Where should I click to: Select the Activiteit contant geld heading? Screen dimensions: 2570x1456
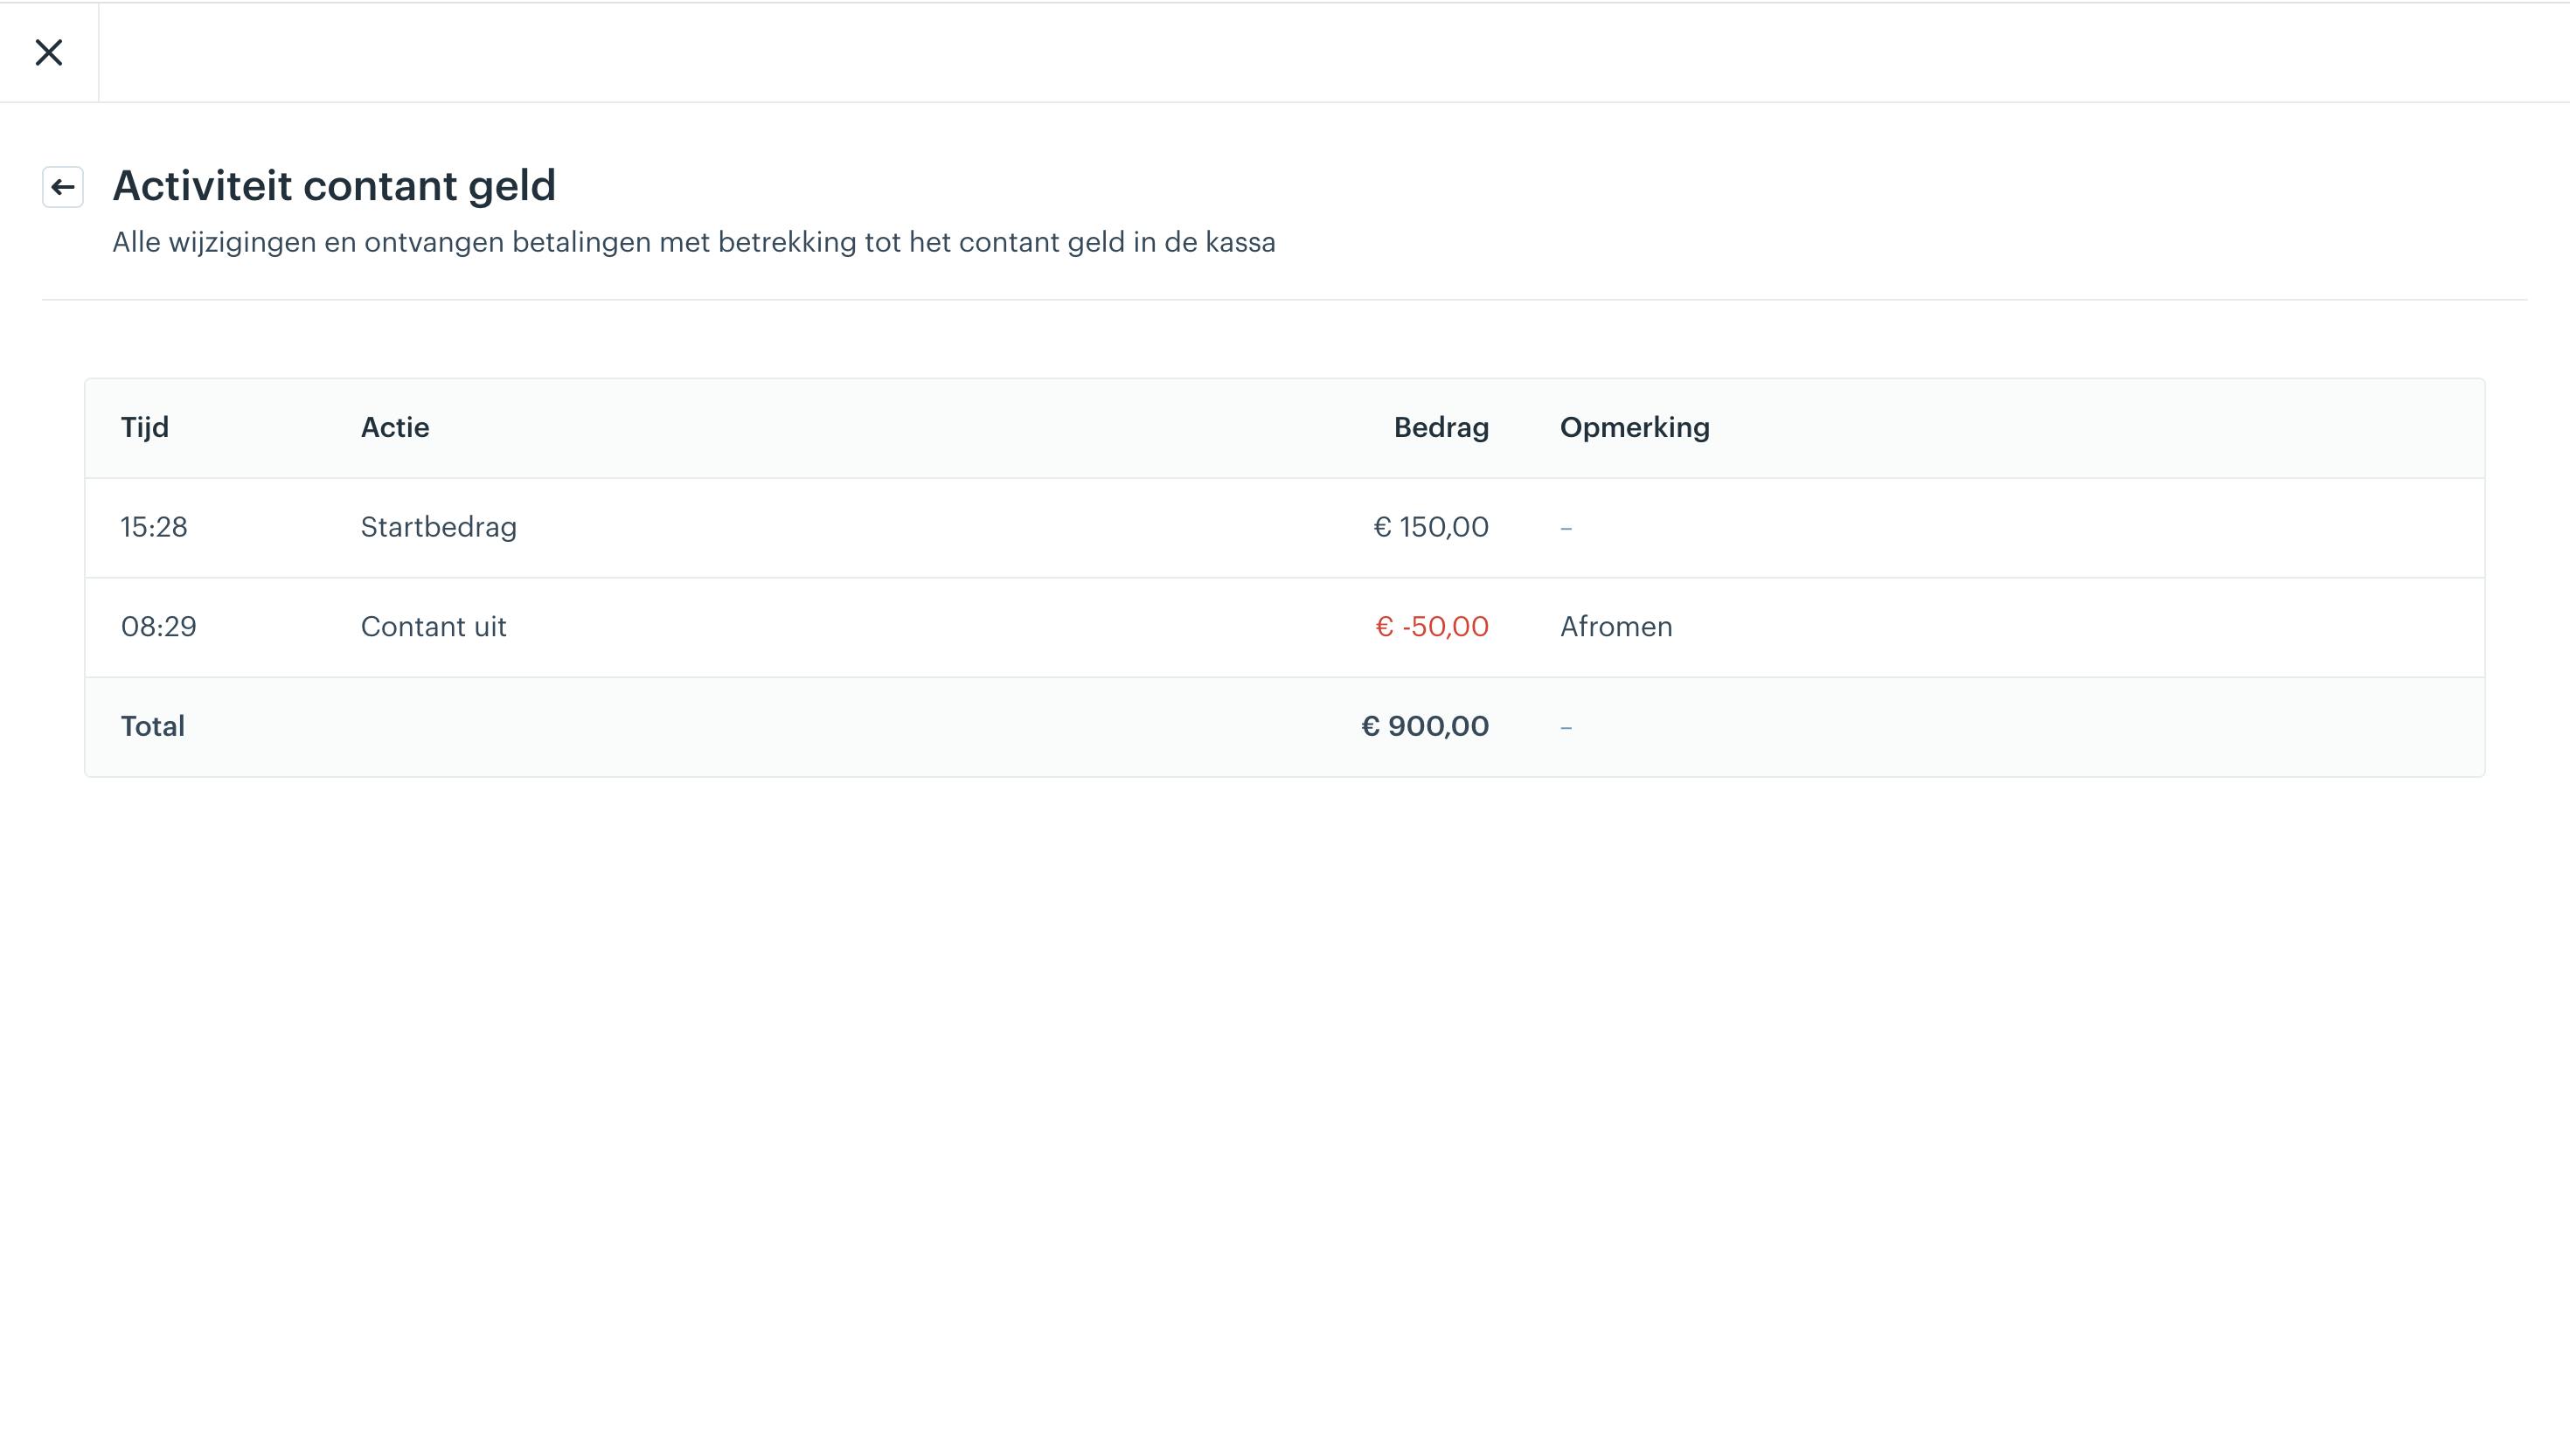tap(334, 186)
